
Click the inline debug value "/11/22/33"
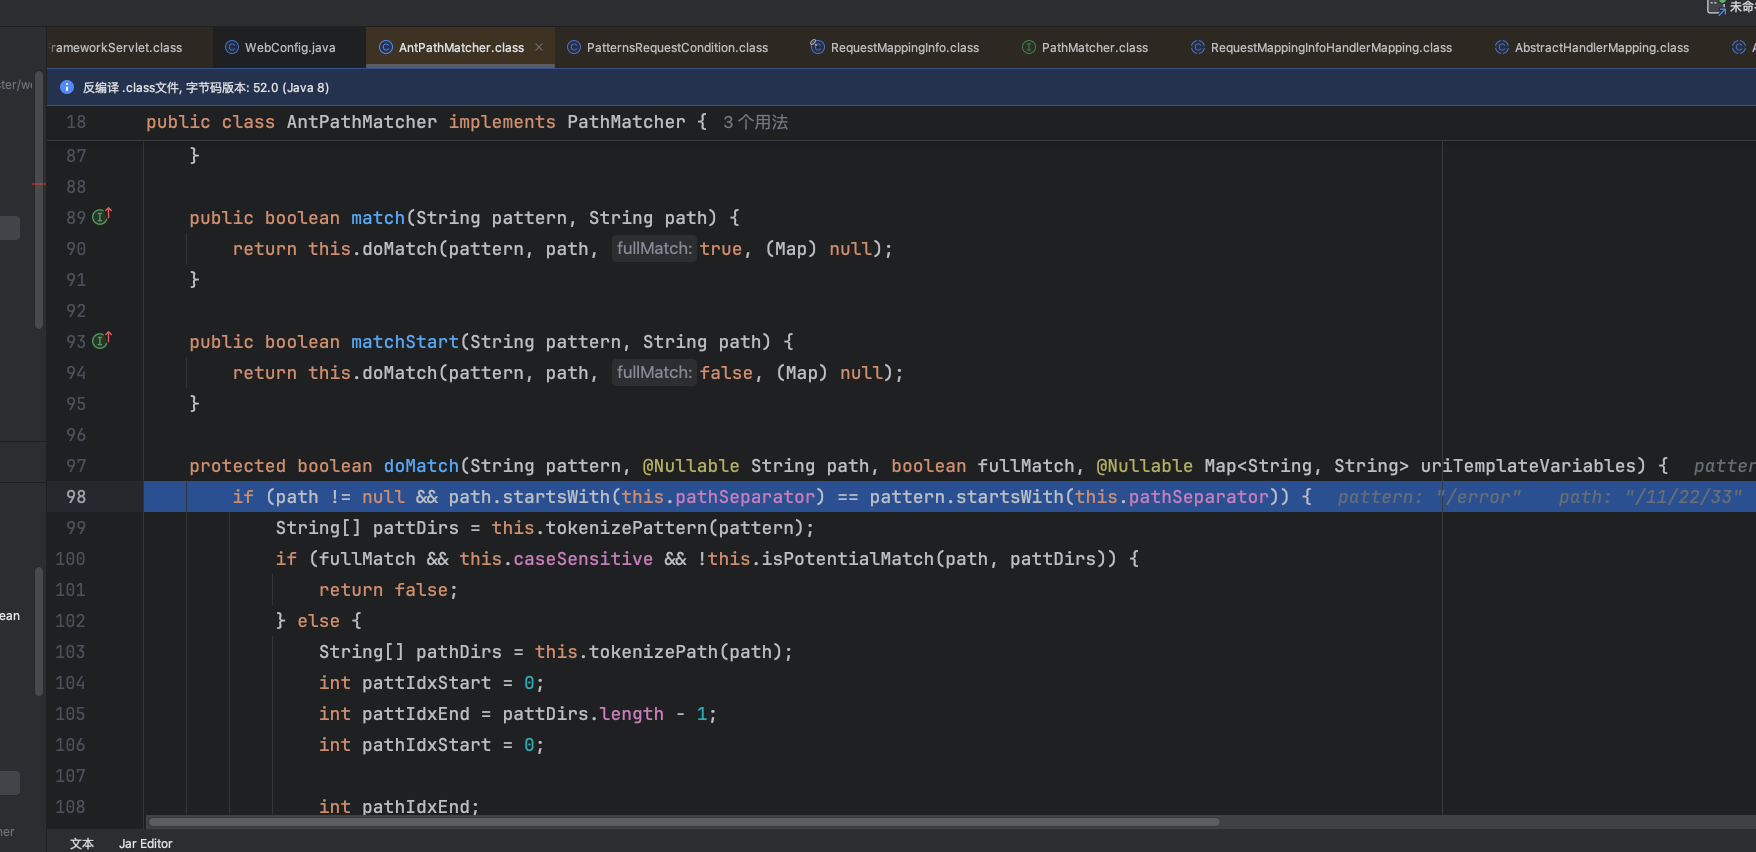(1683, 497)
